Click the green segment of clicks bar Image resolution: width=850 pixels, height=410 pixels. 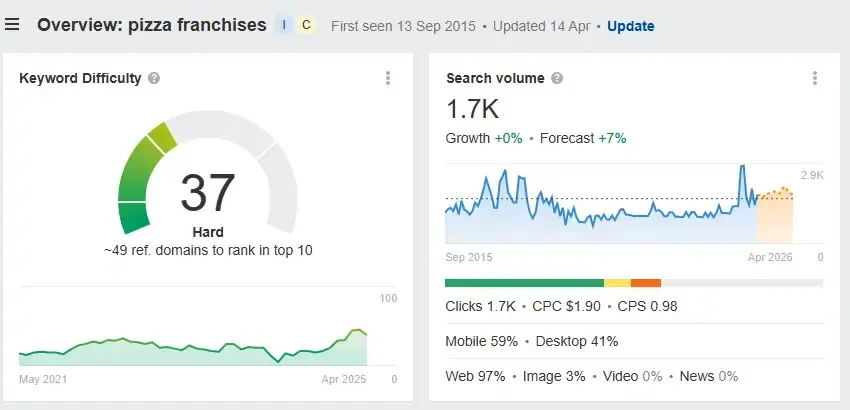point(523,283)
